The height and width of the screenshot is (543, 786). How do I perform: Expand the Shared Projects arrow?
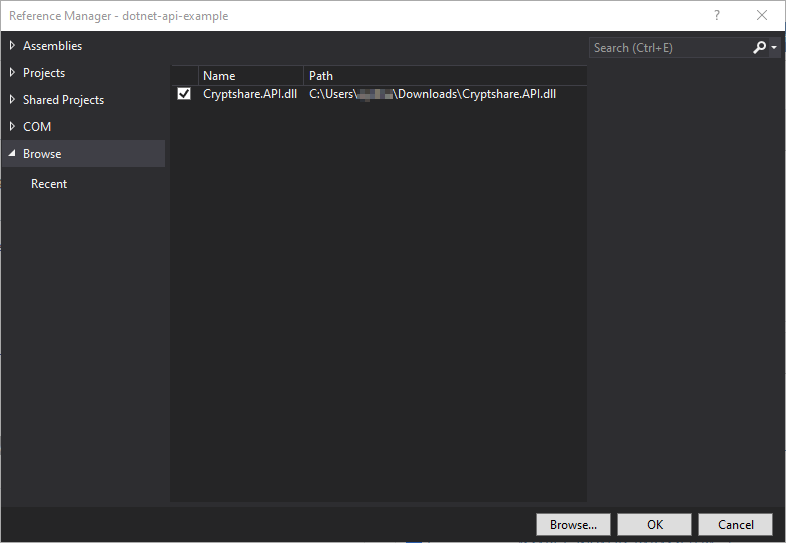pyautogui.click(x=12, y=100)
